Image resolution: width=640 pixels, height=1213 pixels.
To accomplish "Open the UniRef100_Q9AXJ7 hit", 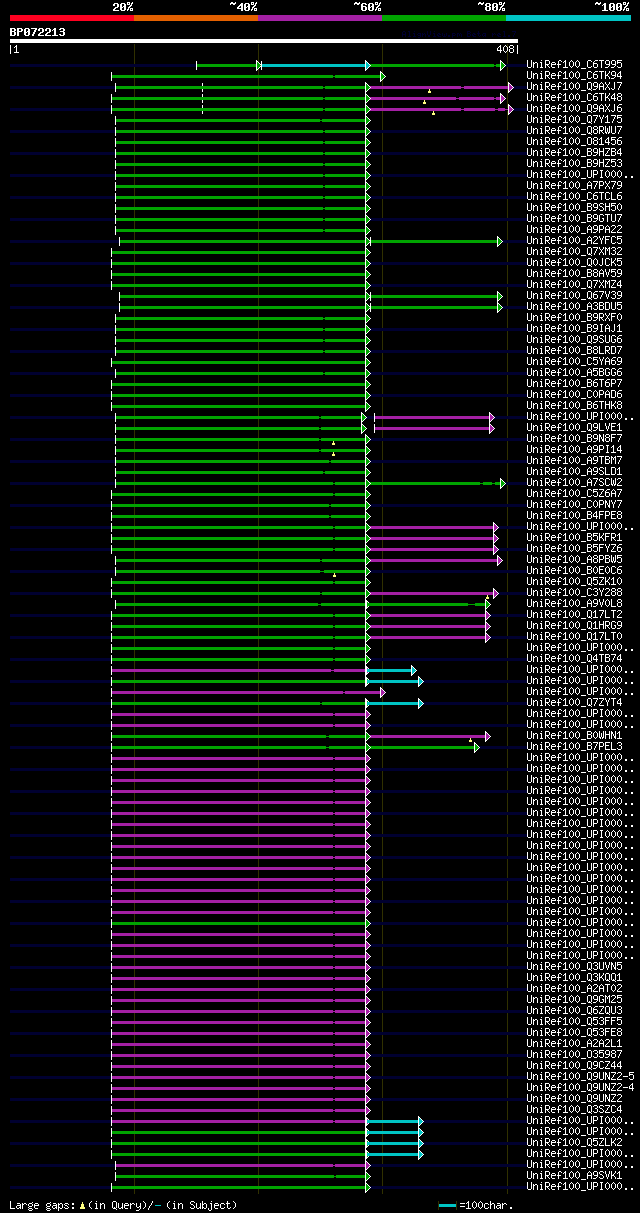I will 574,86.
